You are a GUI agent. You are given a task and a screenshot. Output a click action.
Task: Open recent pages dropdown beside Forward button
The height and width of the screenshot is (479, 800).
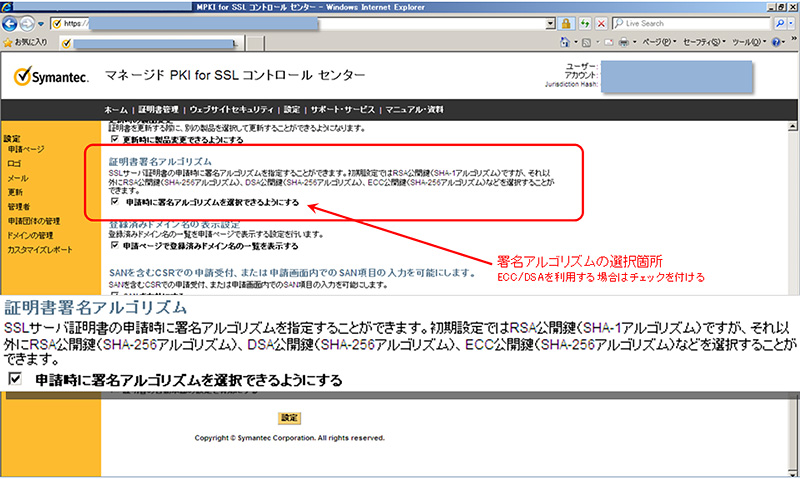coord(41,24)
